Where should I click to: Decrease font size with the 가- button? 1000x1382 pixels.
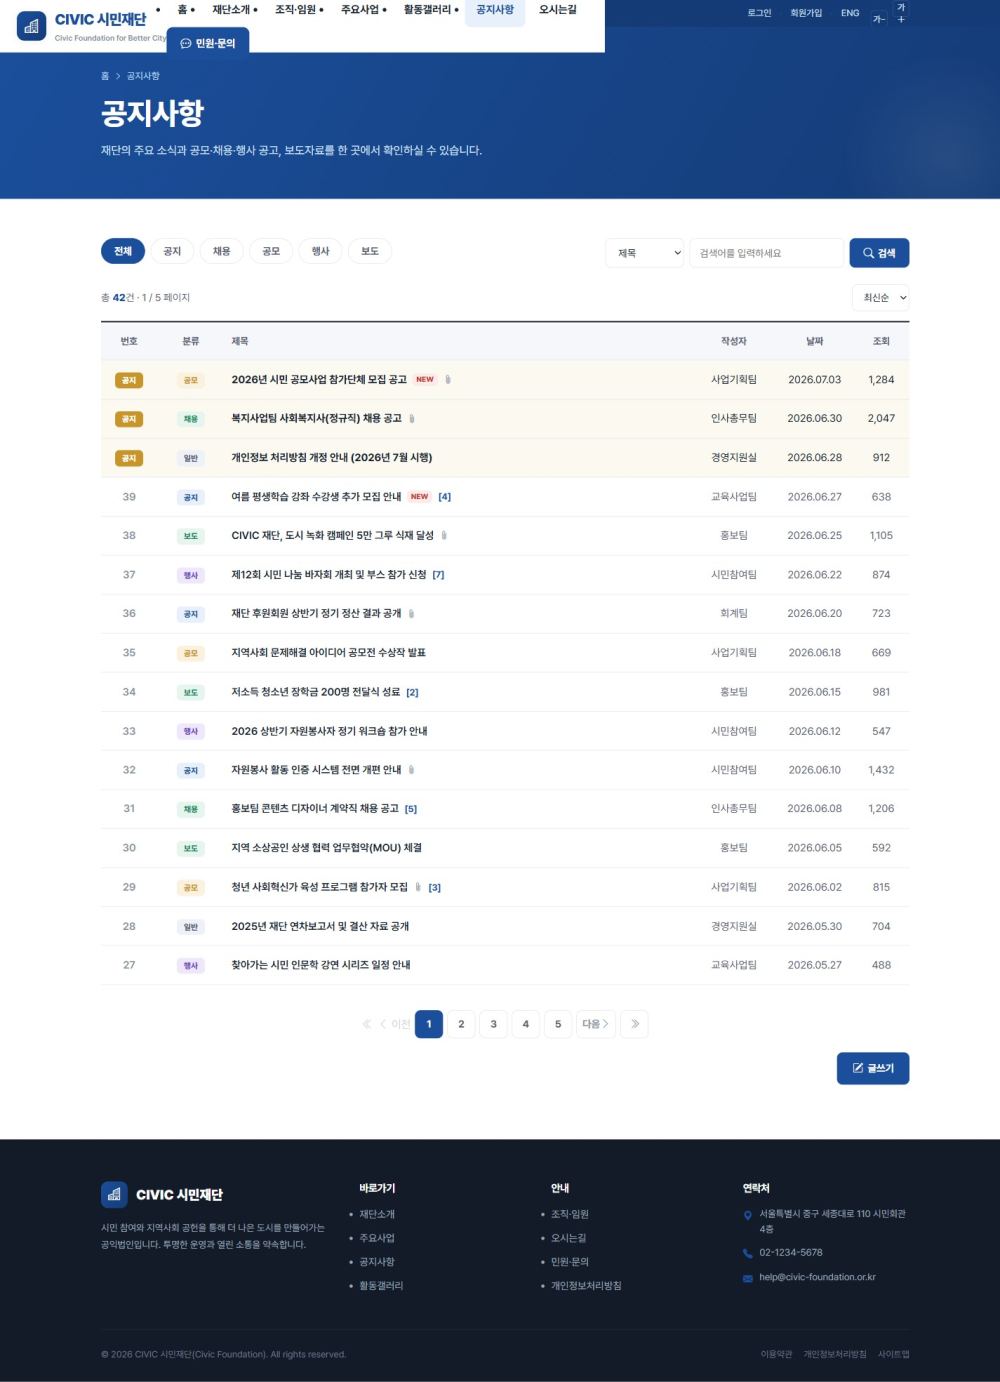879,18
